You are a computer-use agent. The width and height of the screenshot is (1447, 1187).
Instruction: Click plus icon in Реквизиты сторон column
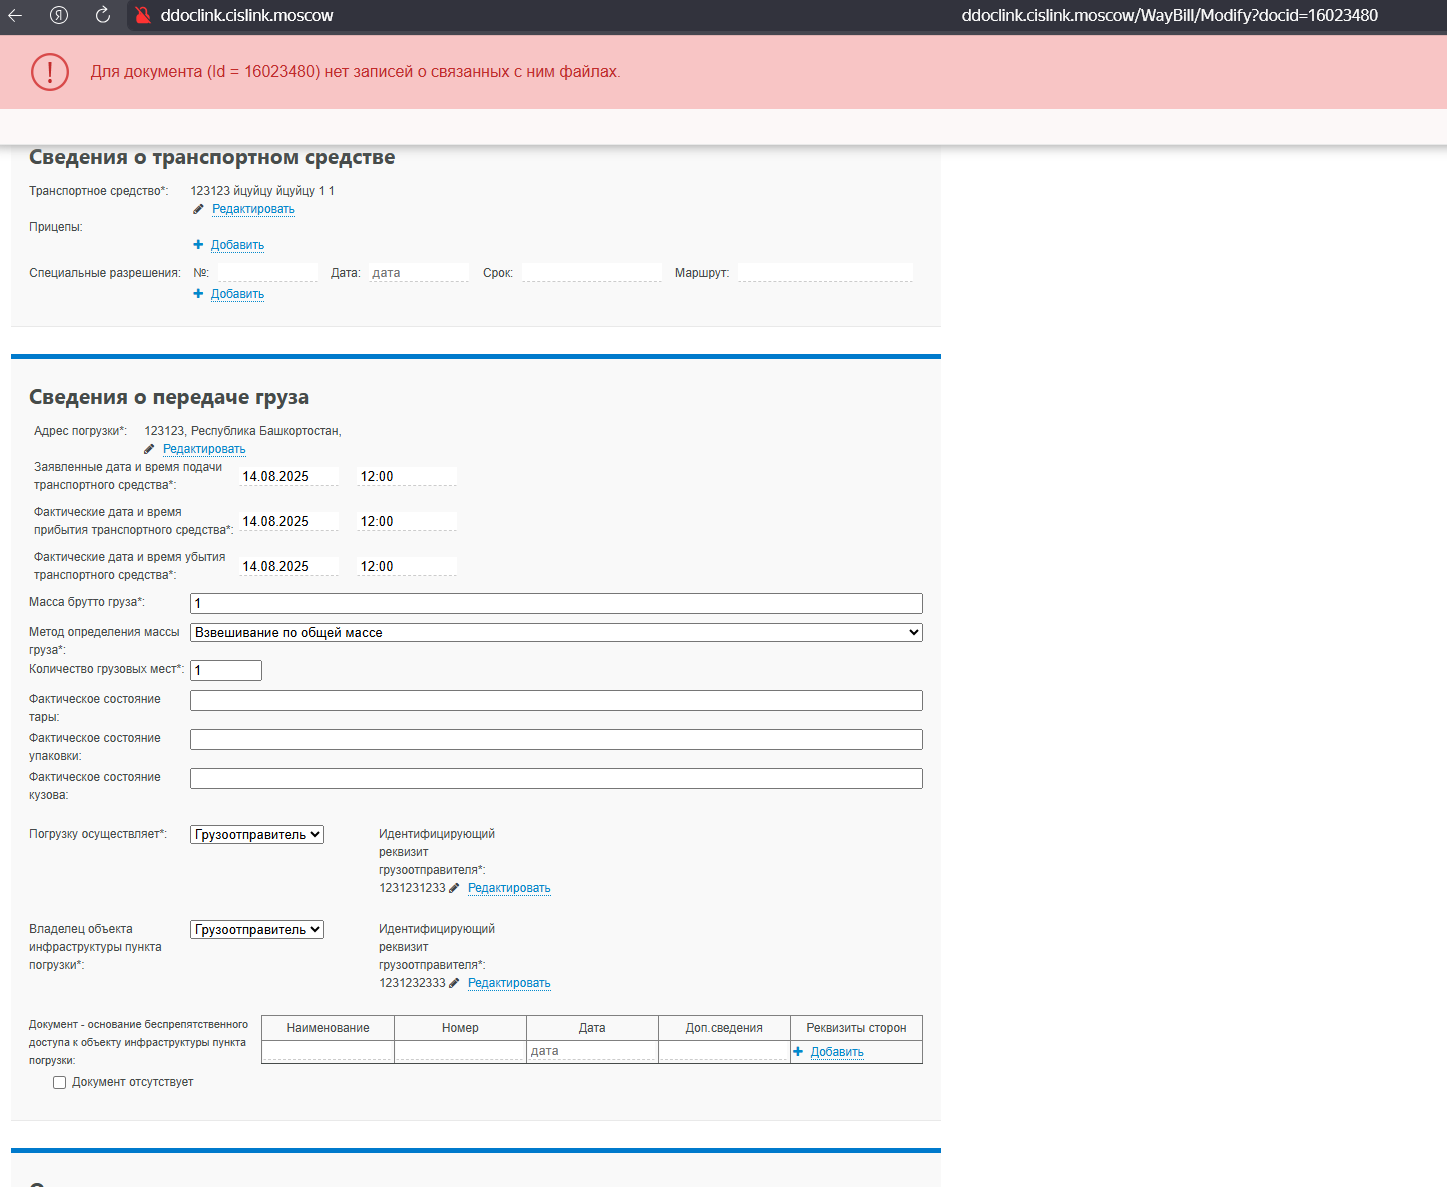(798, 1051)
